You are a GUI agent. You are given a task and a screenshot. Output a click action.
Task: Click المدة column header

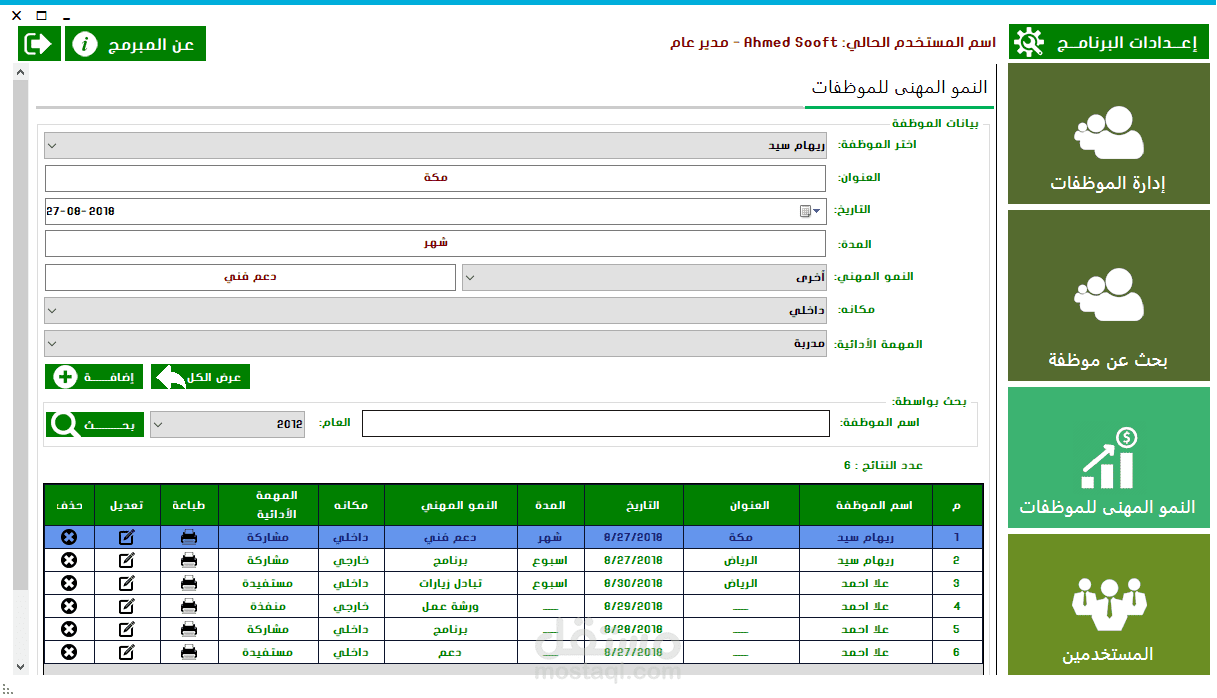point(551,506)
